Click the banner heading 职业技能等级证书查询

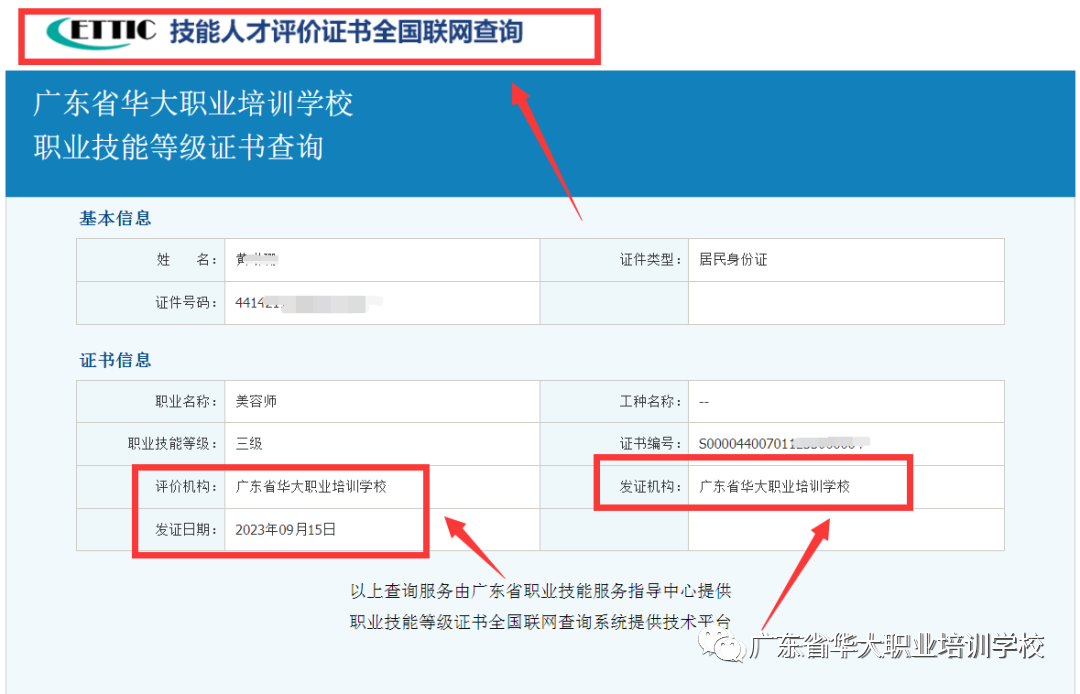(178, 147)
